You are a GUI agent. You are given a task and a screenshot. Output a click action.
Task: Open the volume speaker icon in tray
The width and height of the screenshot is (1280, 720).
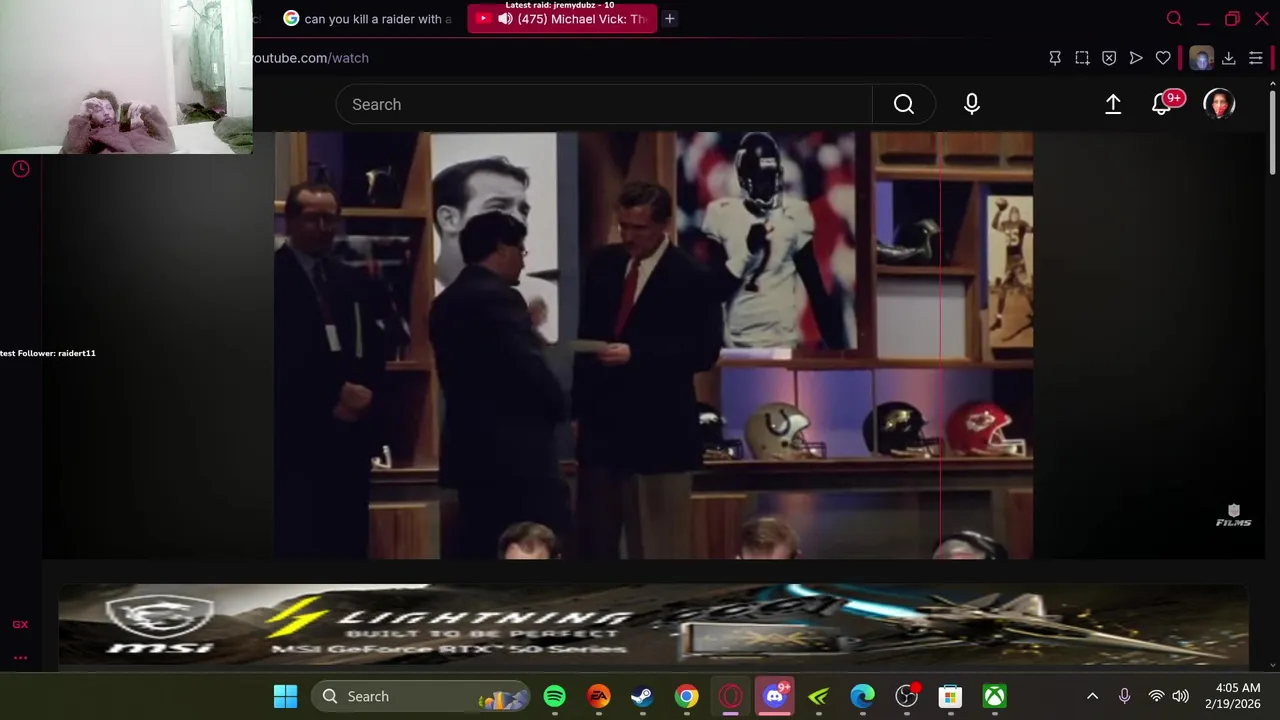1181,696
